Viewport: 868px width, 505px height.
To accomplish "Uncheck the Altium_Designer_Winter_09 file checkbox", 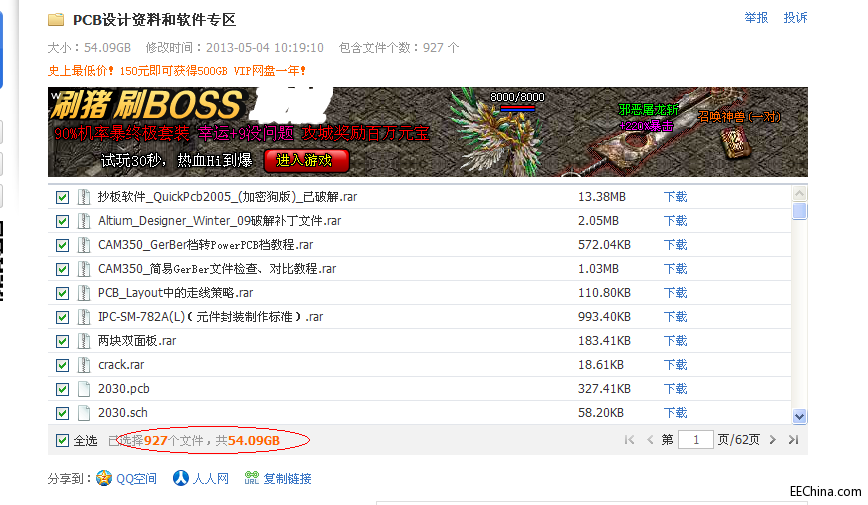I will (63, 221).
